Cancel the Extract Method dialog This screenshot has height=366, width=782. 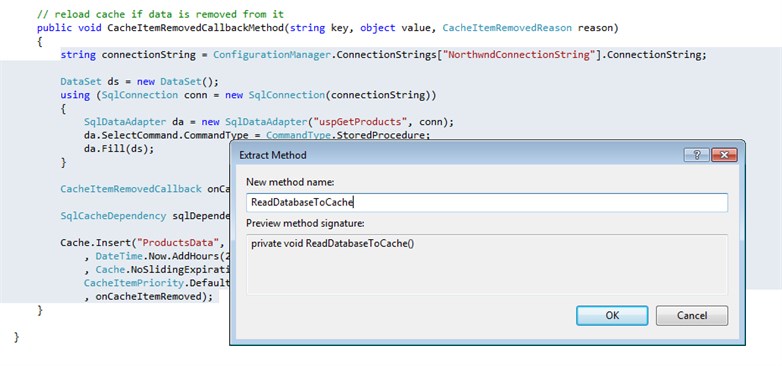pyautogui.click(x=692, y=316)
